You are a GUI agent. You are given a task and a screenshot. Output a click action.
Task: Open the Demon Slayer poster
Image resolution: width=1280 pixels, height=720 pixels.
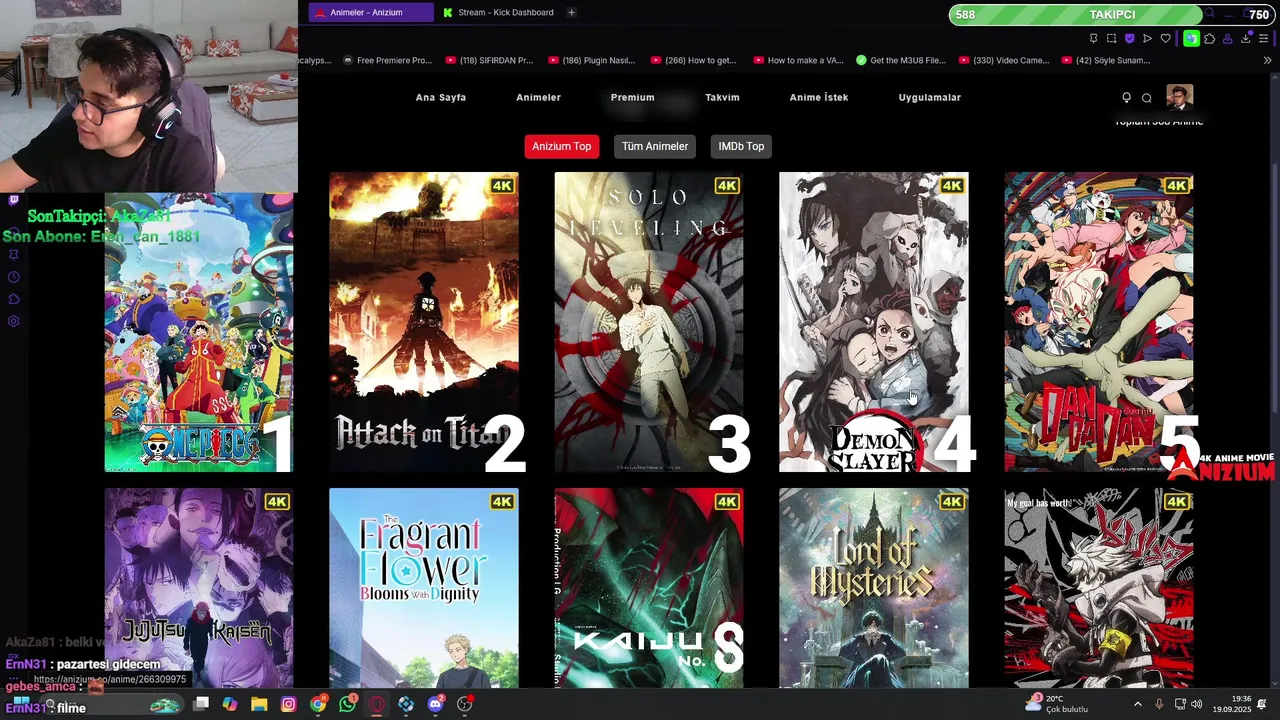pyautogui.click(x=874, y=322)
